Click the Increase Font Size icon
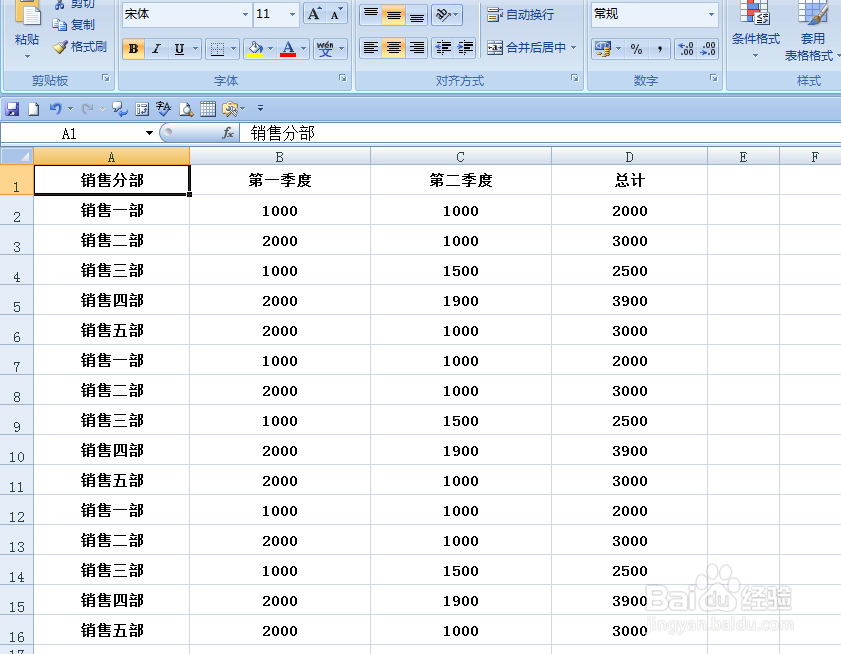 pos(315,13)
